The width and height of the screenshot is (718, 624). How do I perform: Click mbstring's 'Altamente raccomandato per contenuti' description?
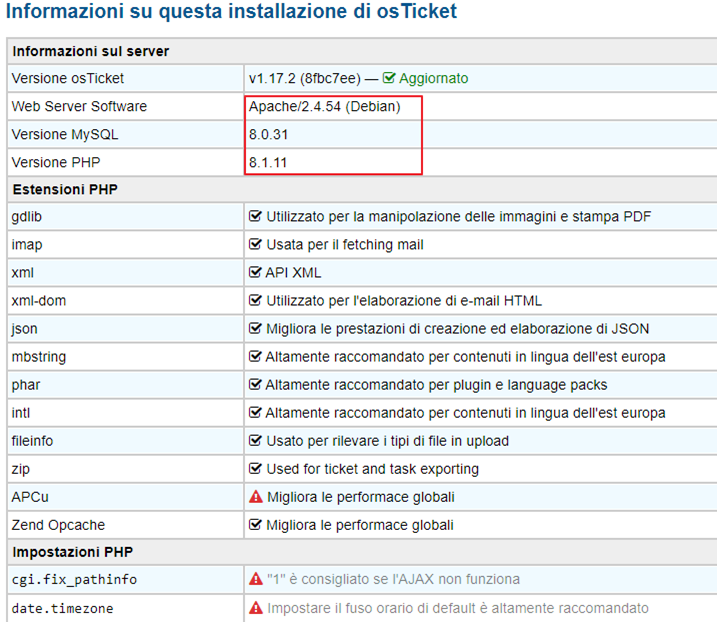coord(465,357)
